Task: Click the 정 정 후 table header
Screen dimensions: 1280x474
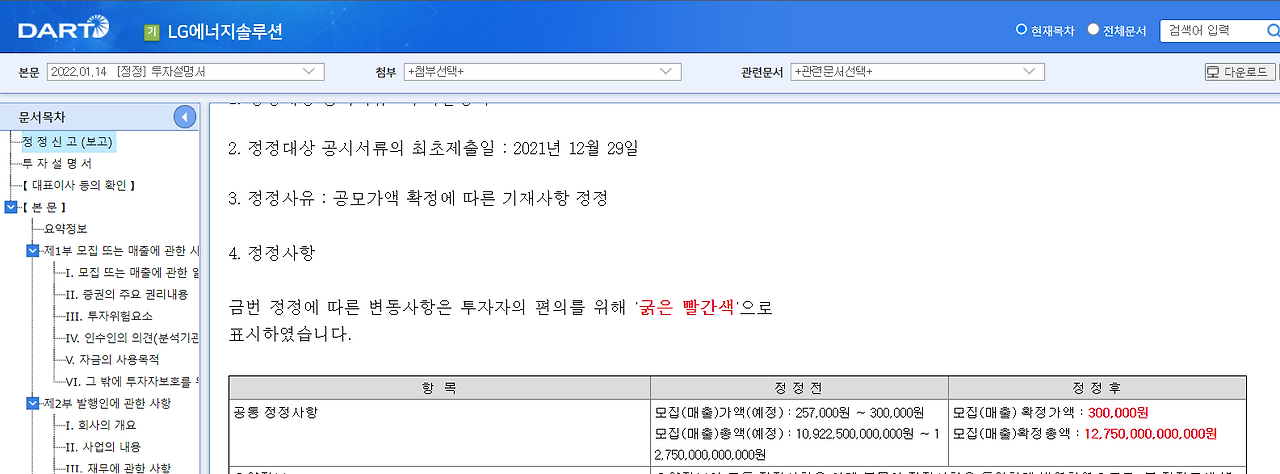Action: (1097, 388)
